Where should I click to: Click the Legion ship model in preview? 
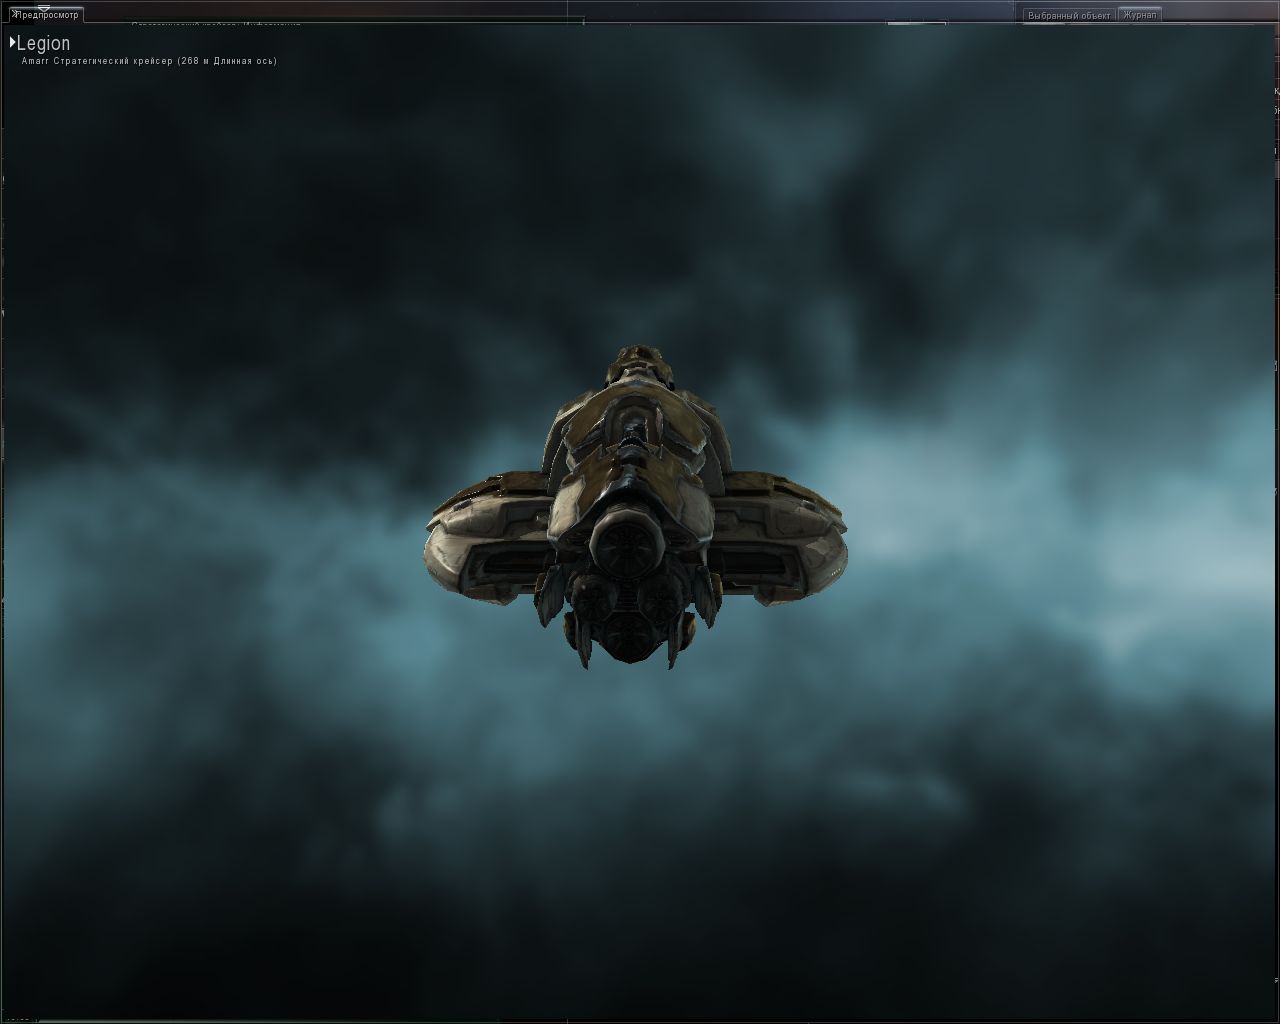pyautogui.click(x=637, y=508)
